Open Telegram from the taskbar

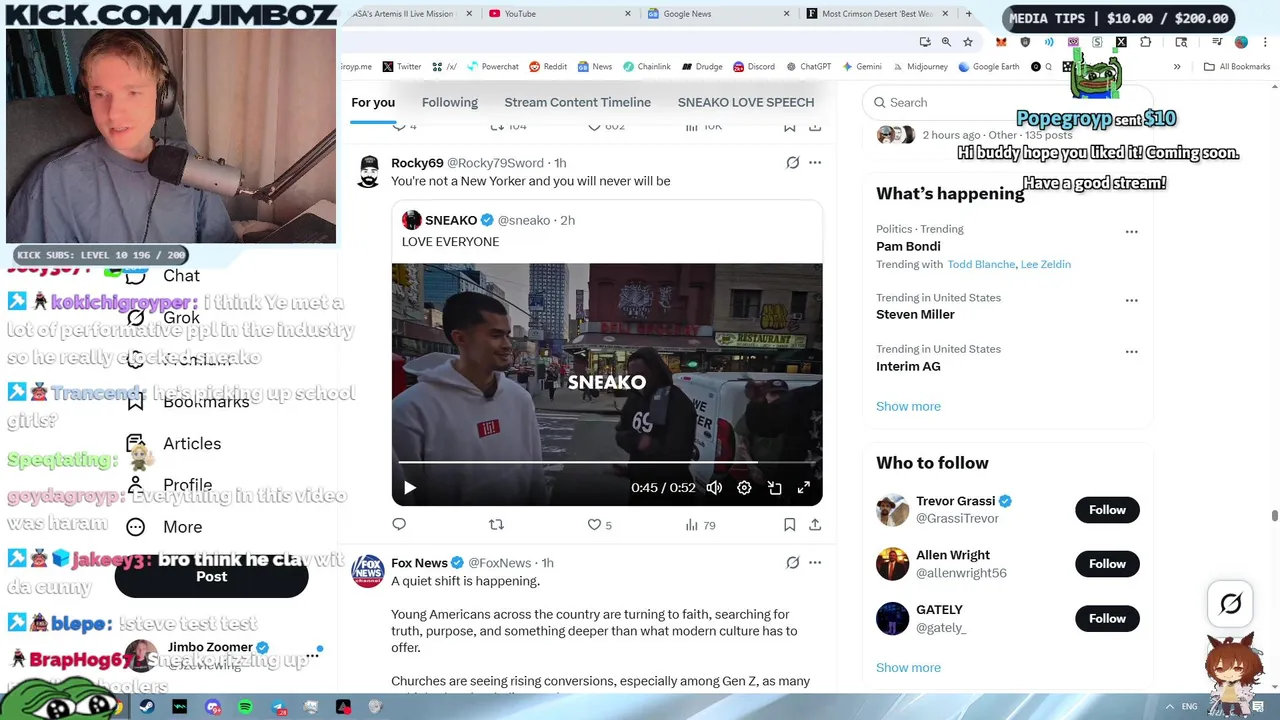tap(278, 707)
